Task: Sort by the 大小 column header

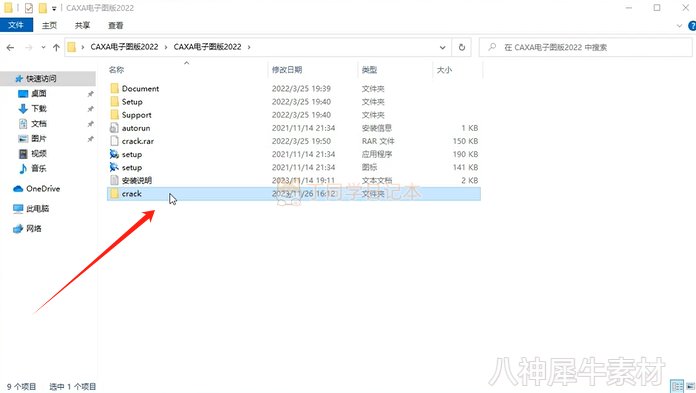Action: [x=444, y=70]
